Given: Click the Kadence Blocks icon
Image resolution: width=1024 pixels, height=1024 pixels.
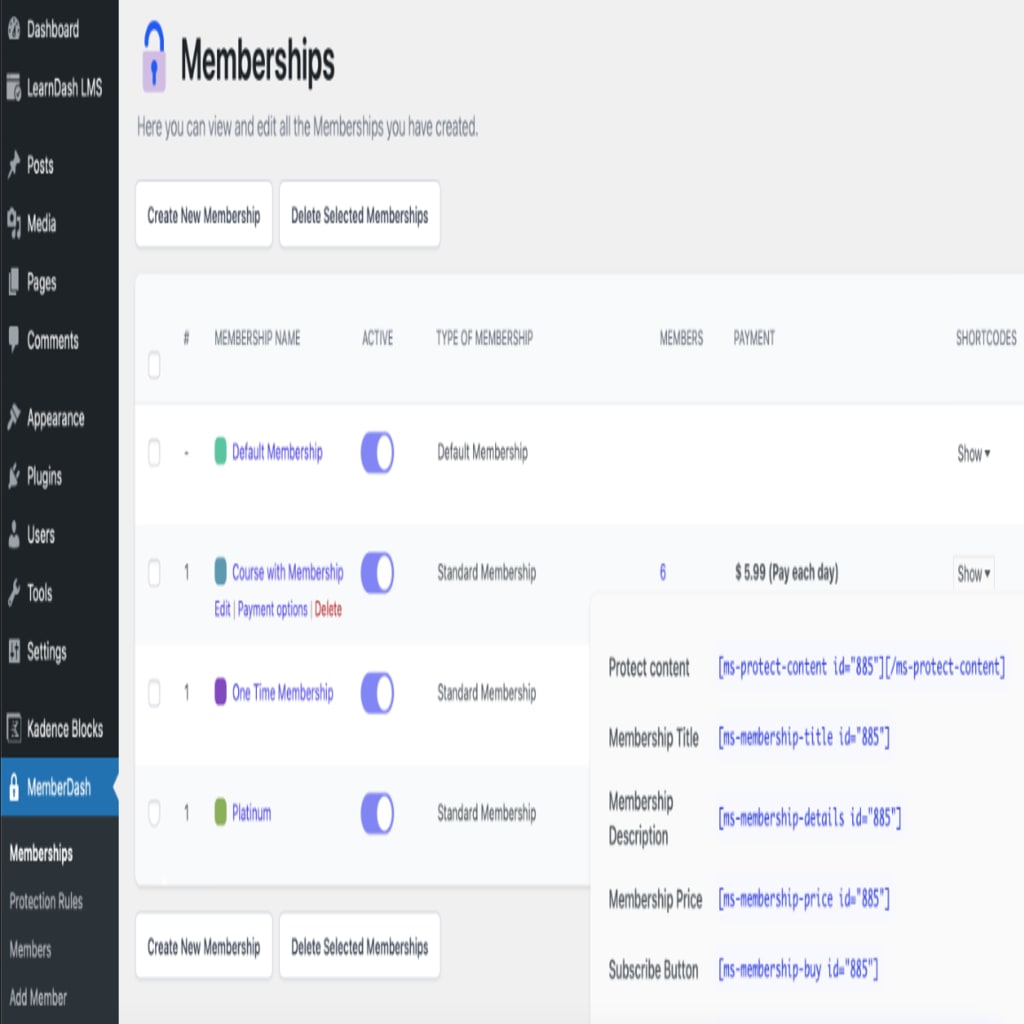Looking at the screenshot, I should (14, 728).
